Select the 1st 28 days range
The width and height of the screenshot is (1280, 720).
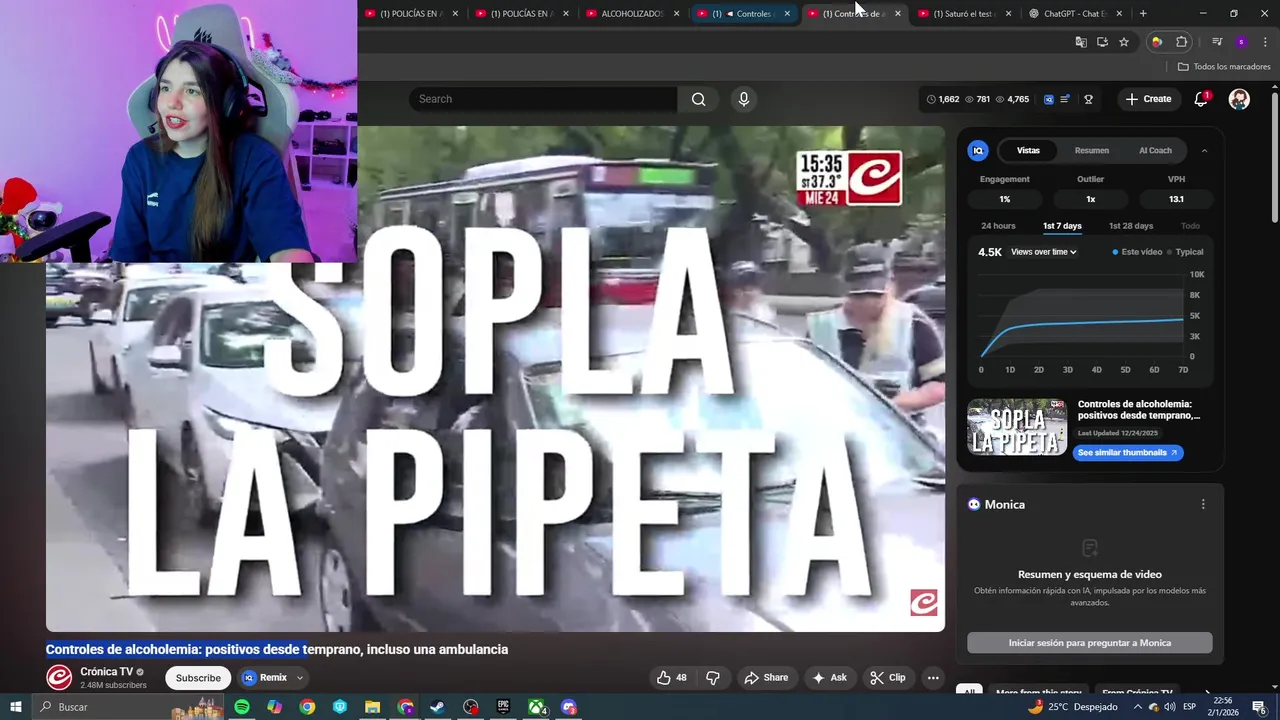point(1131,226)
